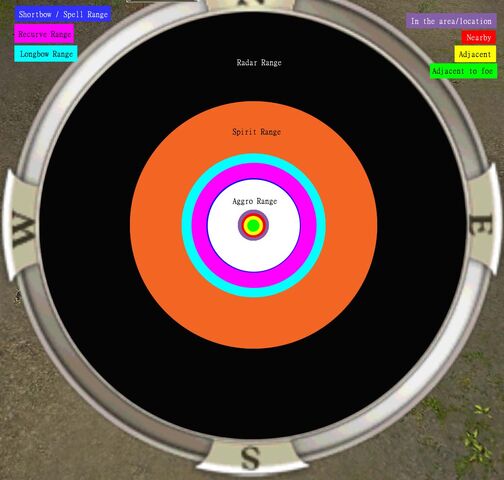Click the green 'Adjacent to foe' label
The width and height of the screenshot is (504, 480).
tap(463, 71)
